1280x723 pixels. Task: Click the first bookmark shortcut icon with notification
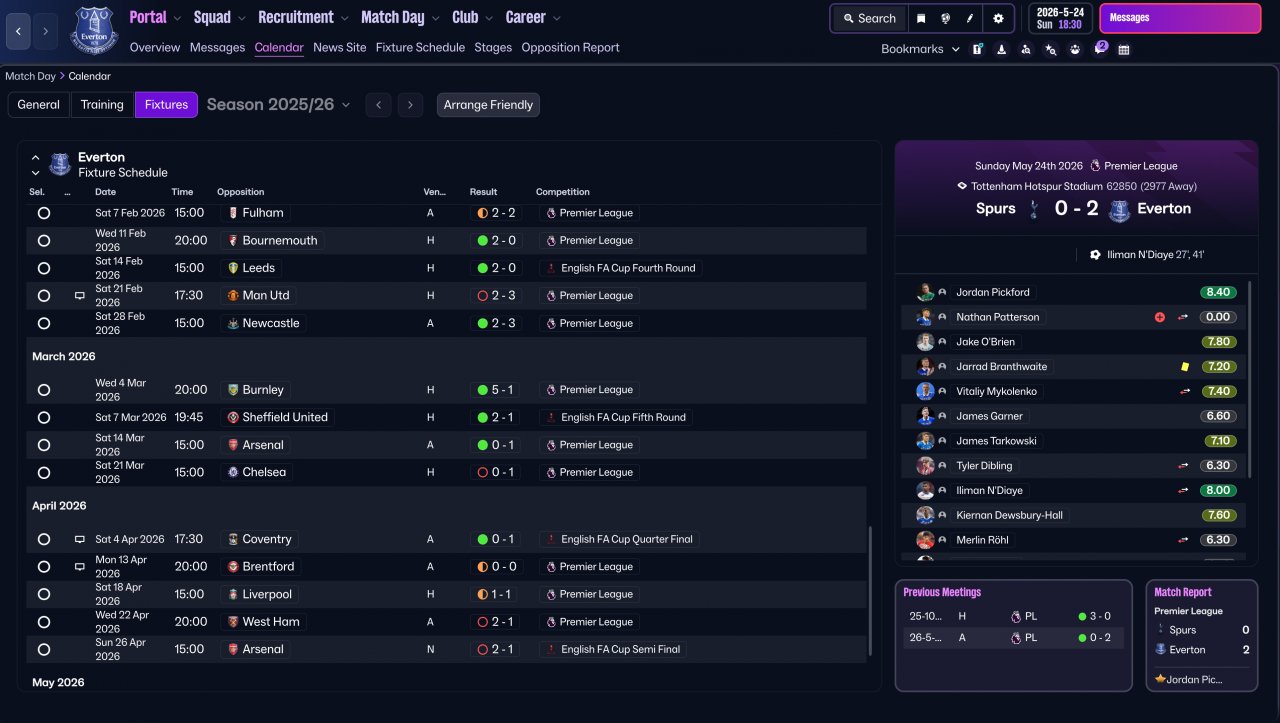978,49
